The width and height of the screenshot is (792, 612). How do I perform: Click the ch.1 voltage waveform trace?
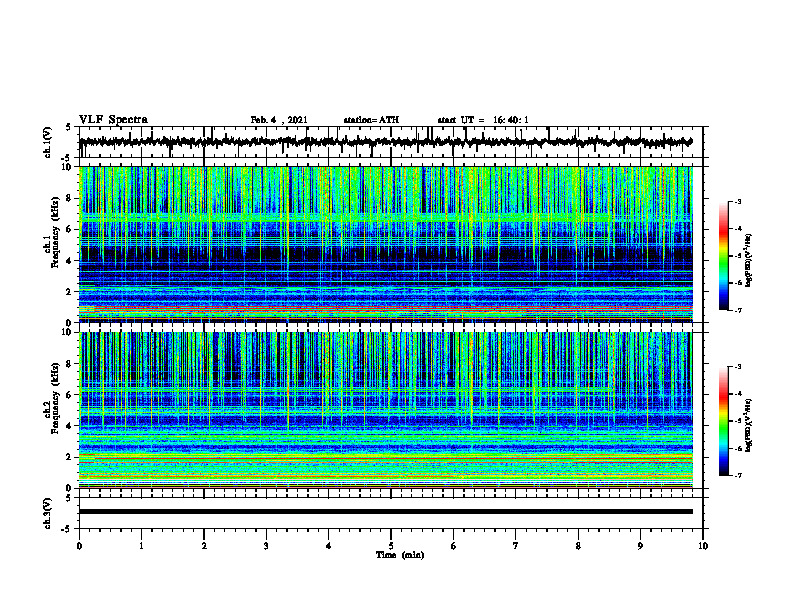point(385,142)
